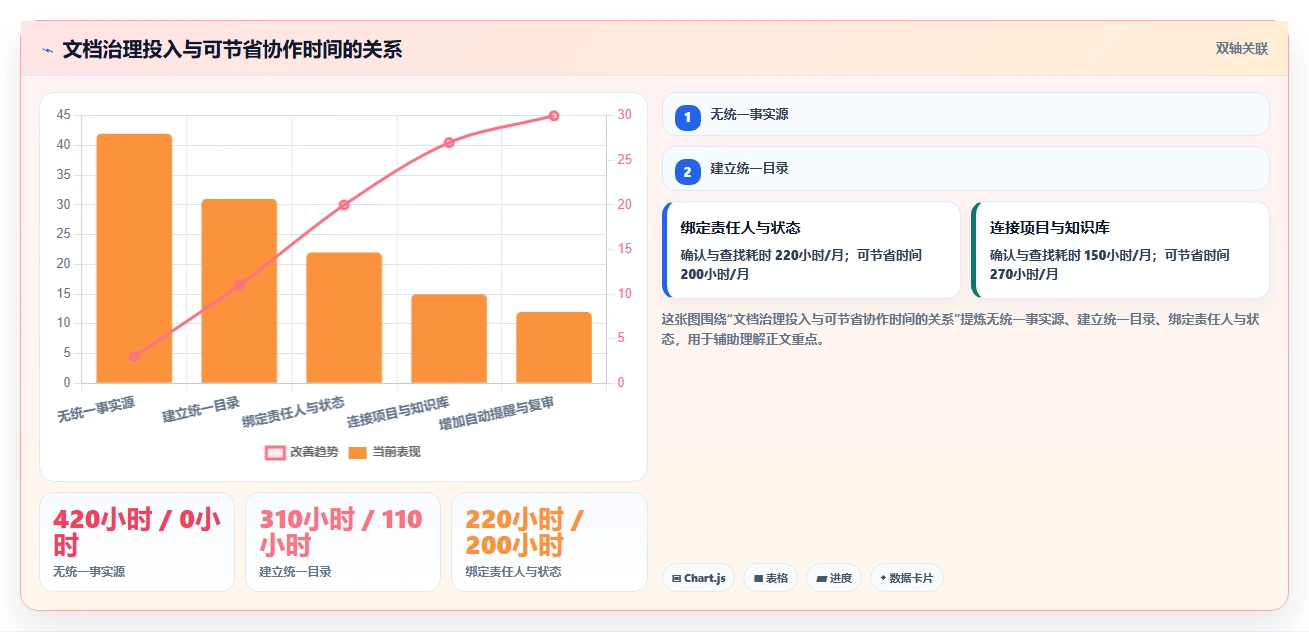Viewport: 1309px width, 632px height.
Task: Click the trend line point at value 30
Action: [554, 116]
